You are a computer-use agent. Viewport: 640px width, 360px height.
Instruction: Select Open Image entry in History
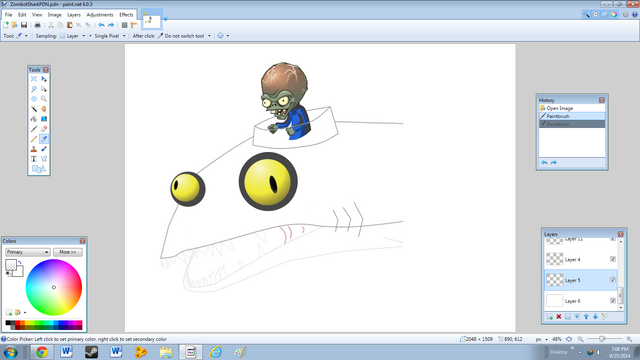pyautogui.click(x=572, y=108)
